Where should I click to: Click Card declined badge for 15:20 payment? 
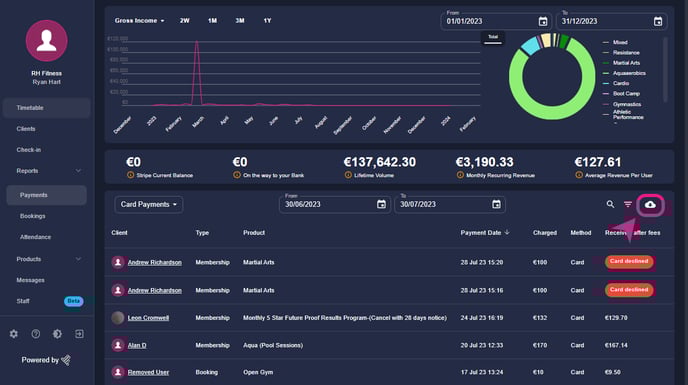tap(629, 262)
